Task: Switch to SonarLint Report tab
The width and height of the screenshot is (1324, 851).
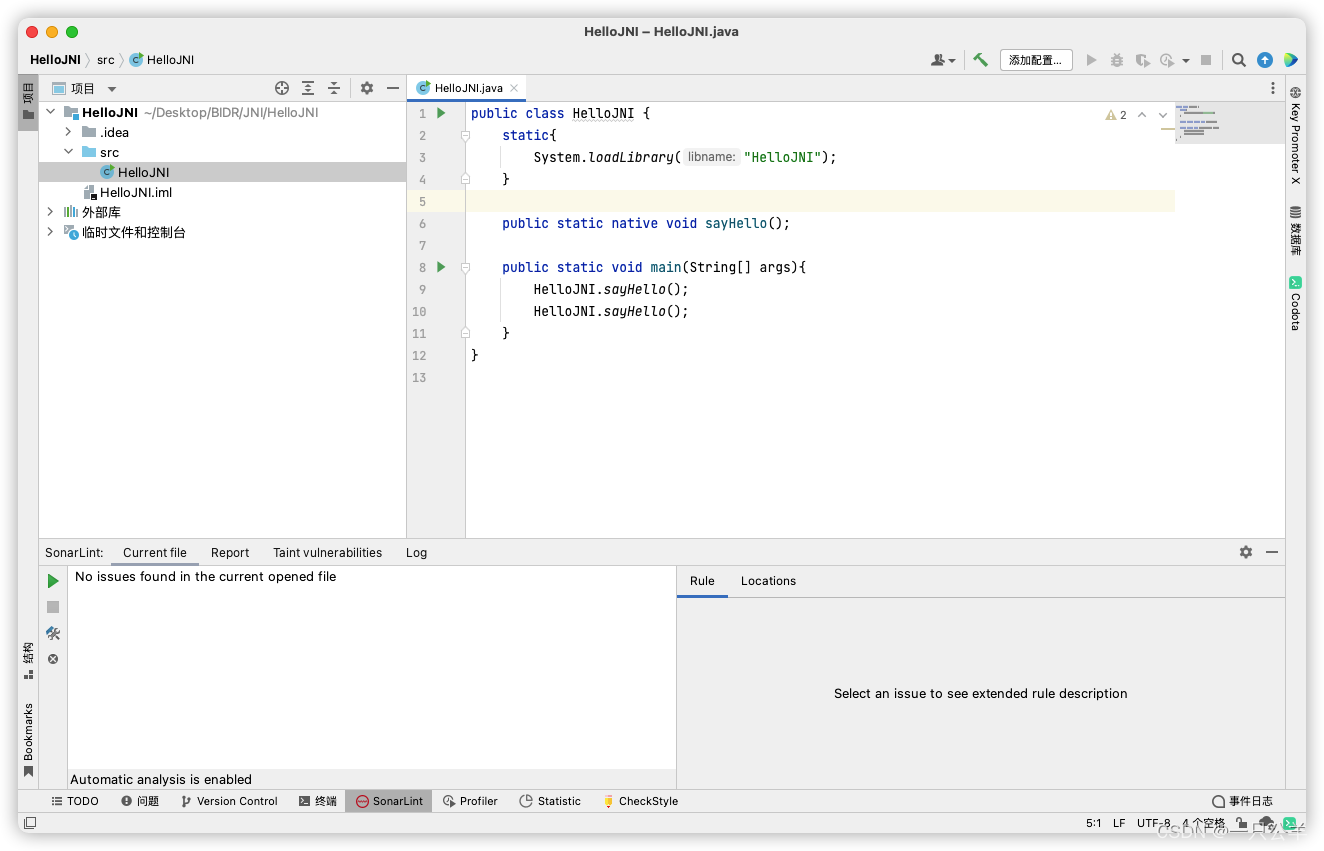Action: (230, 552)
